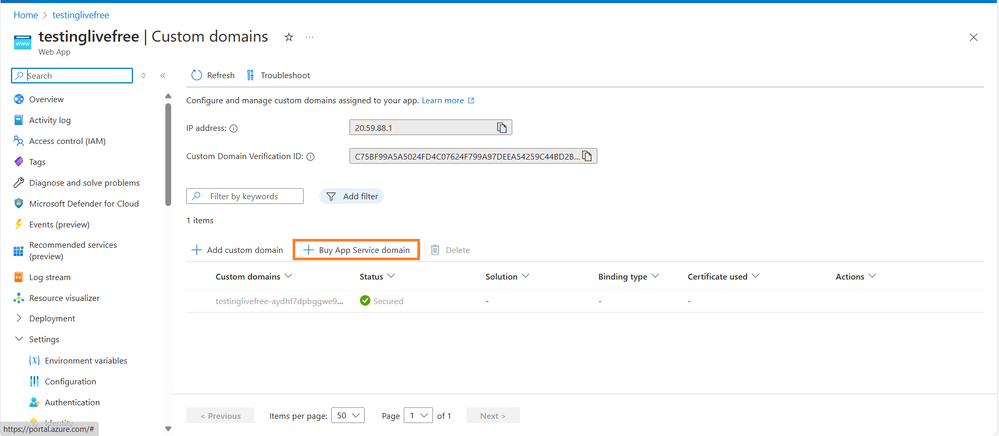Click the Custom Domain Verification ID info icon

tap(310, 157)
